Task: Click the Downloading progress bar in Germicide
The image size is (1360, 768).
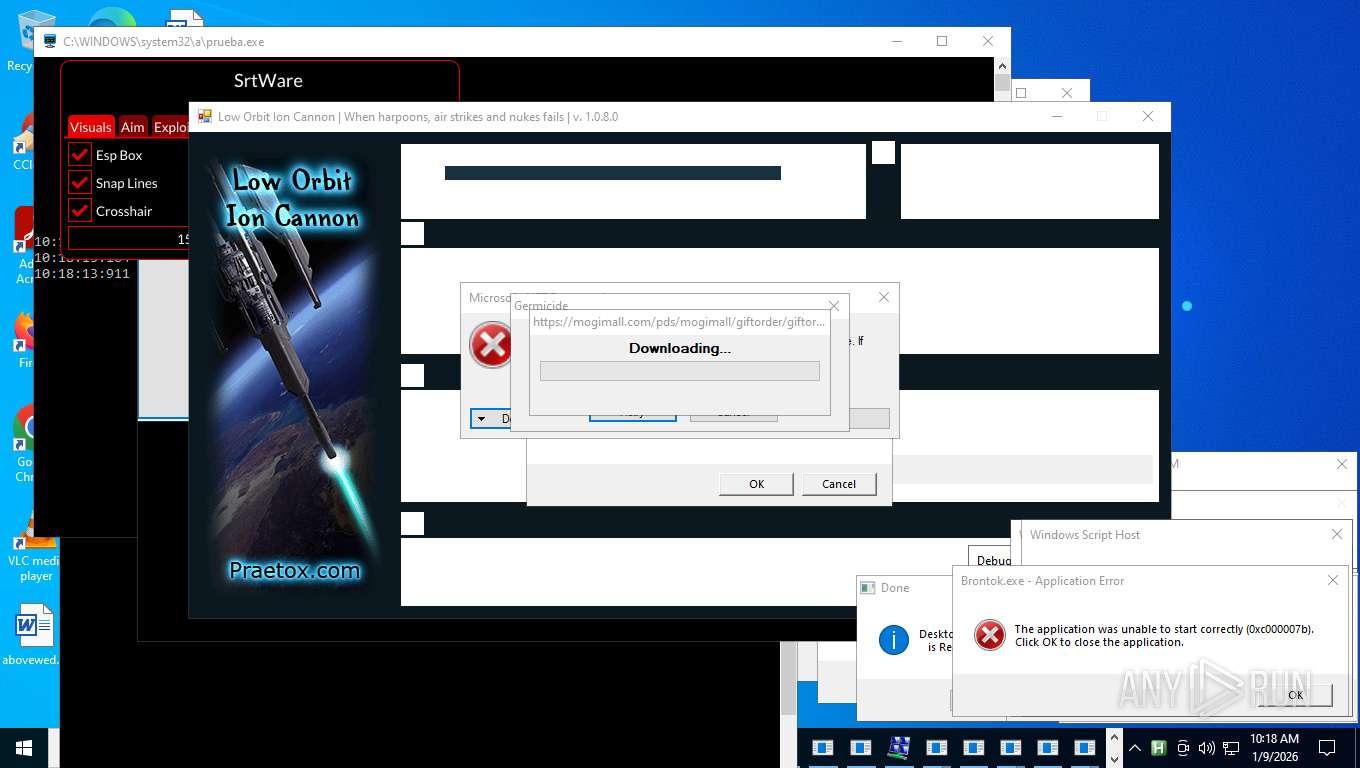Action: [x=679, y=371]
